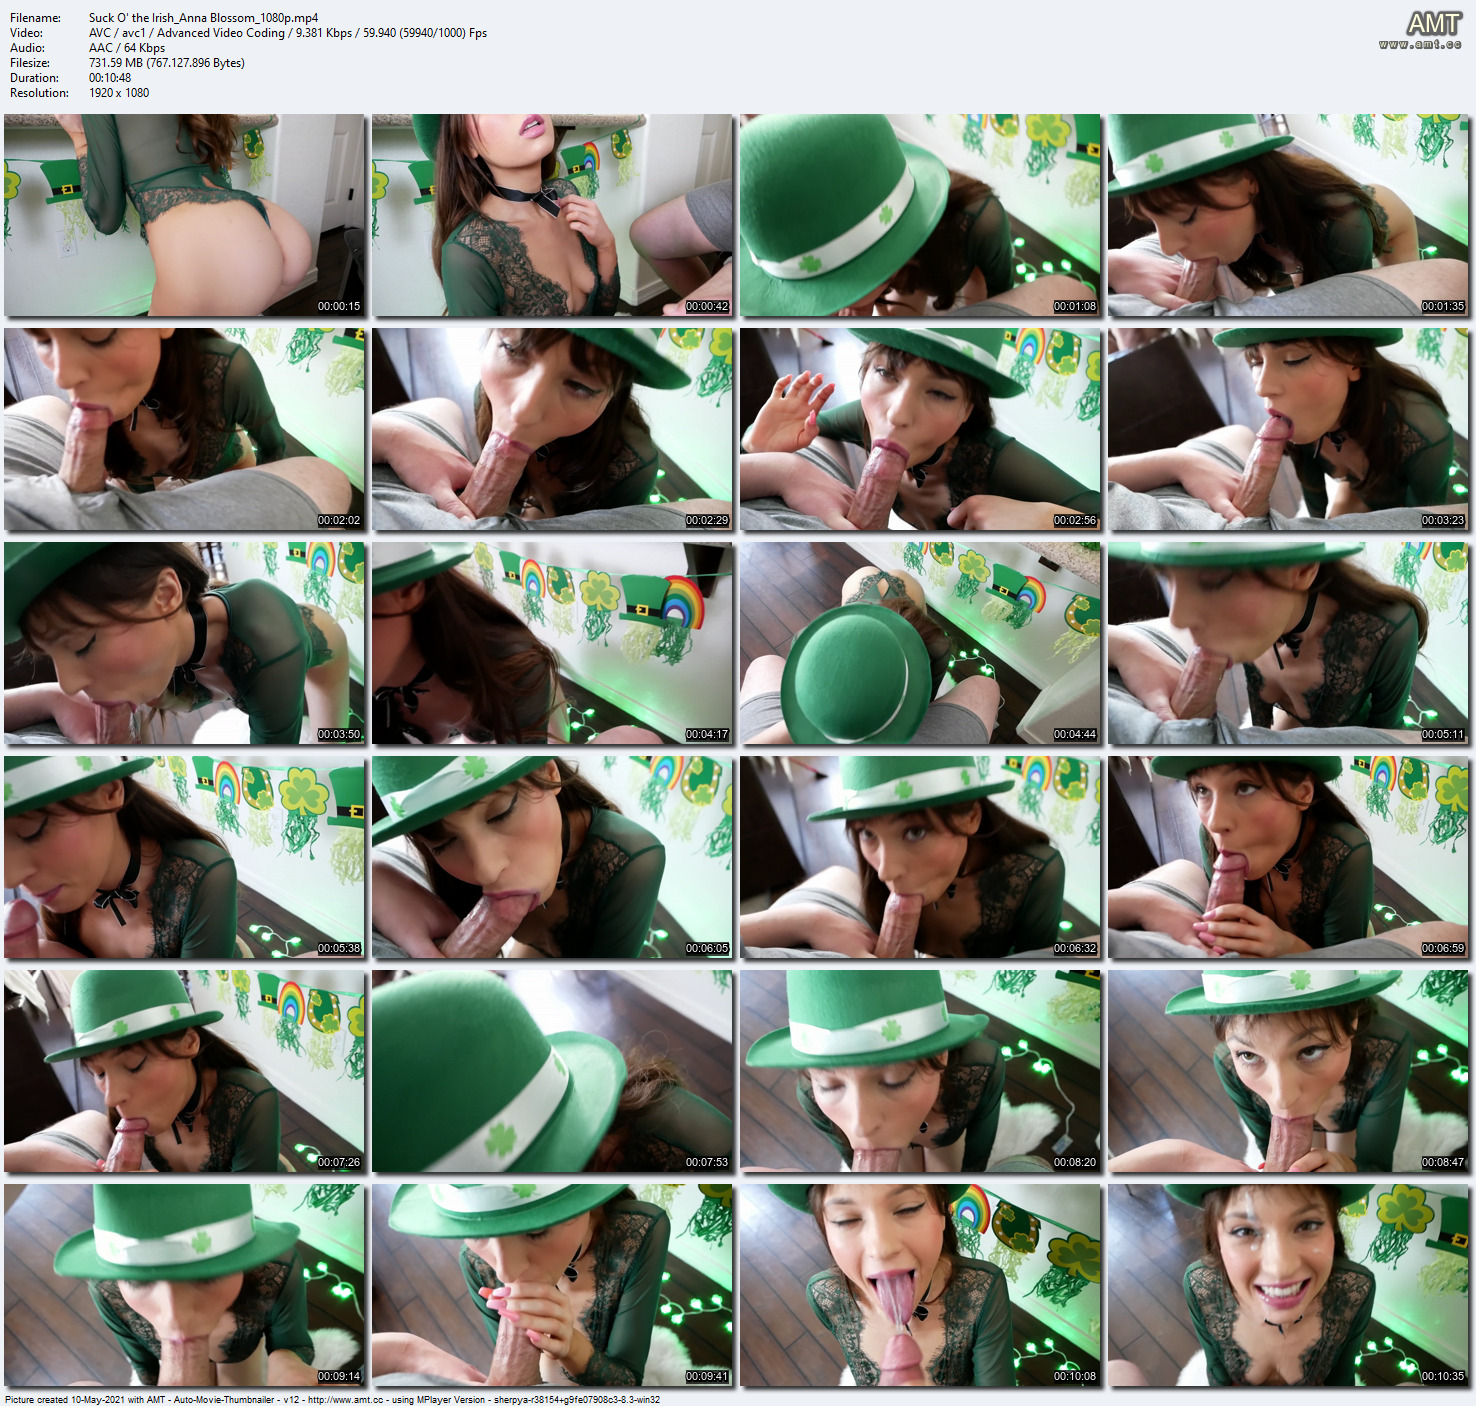
Task: Click the frame with timestamp 00:07:53
Action: [x=552, y=1071]
